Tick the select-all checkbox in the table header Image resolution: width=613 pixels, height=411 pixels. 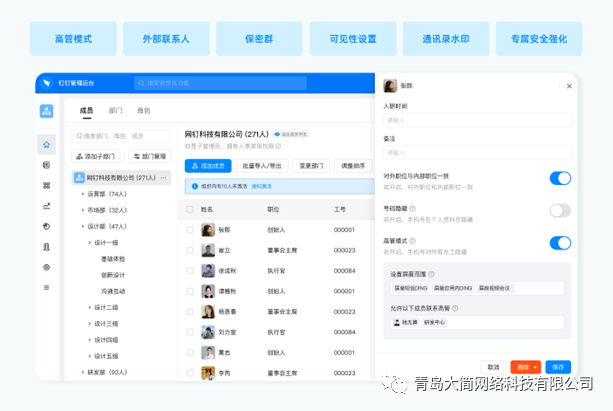(190, 209)
